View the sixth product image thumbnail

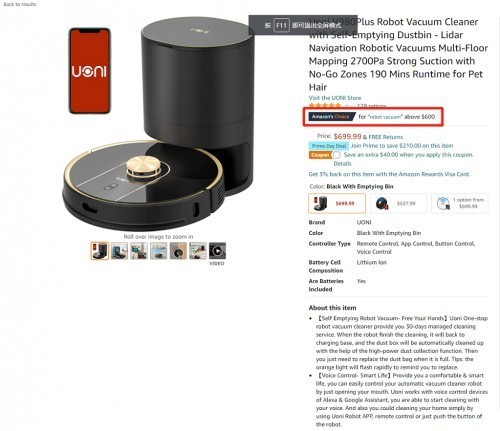[198, 251]
